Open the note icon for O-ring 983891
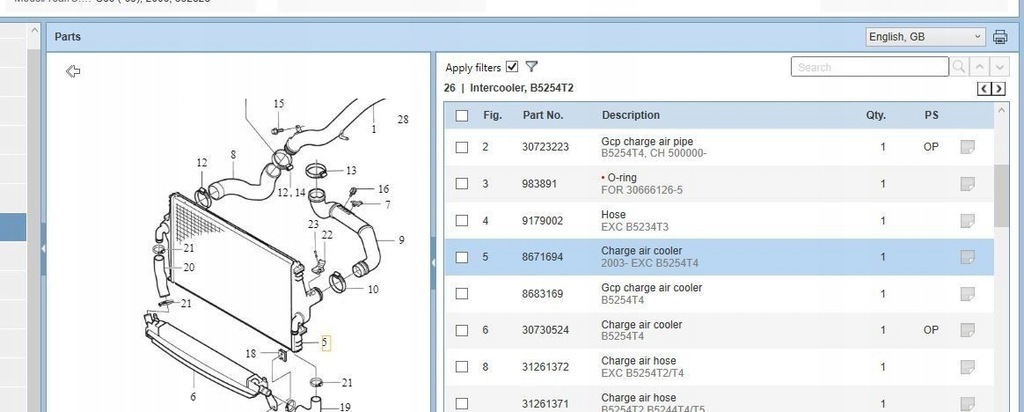The image size is (1024, 412). tap(967, 183)
